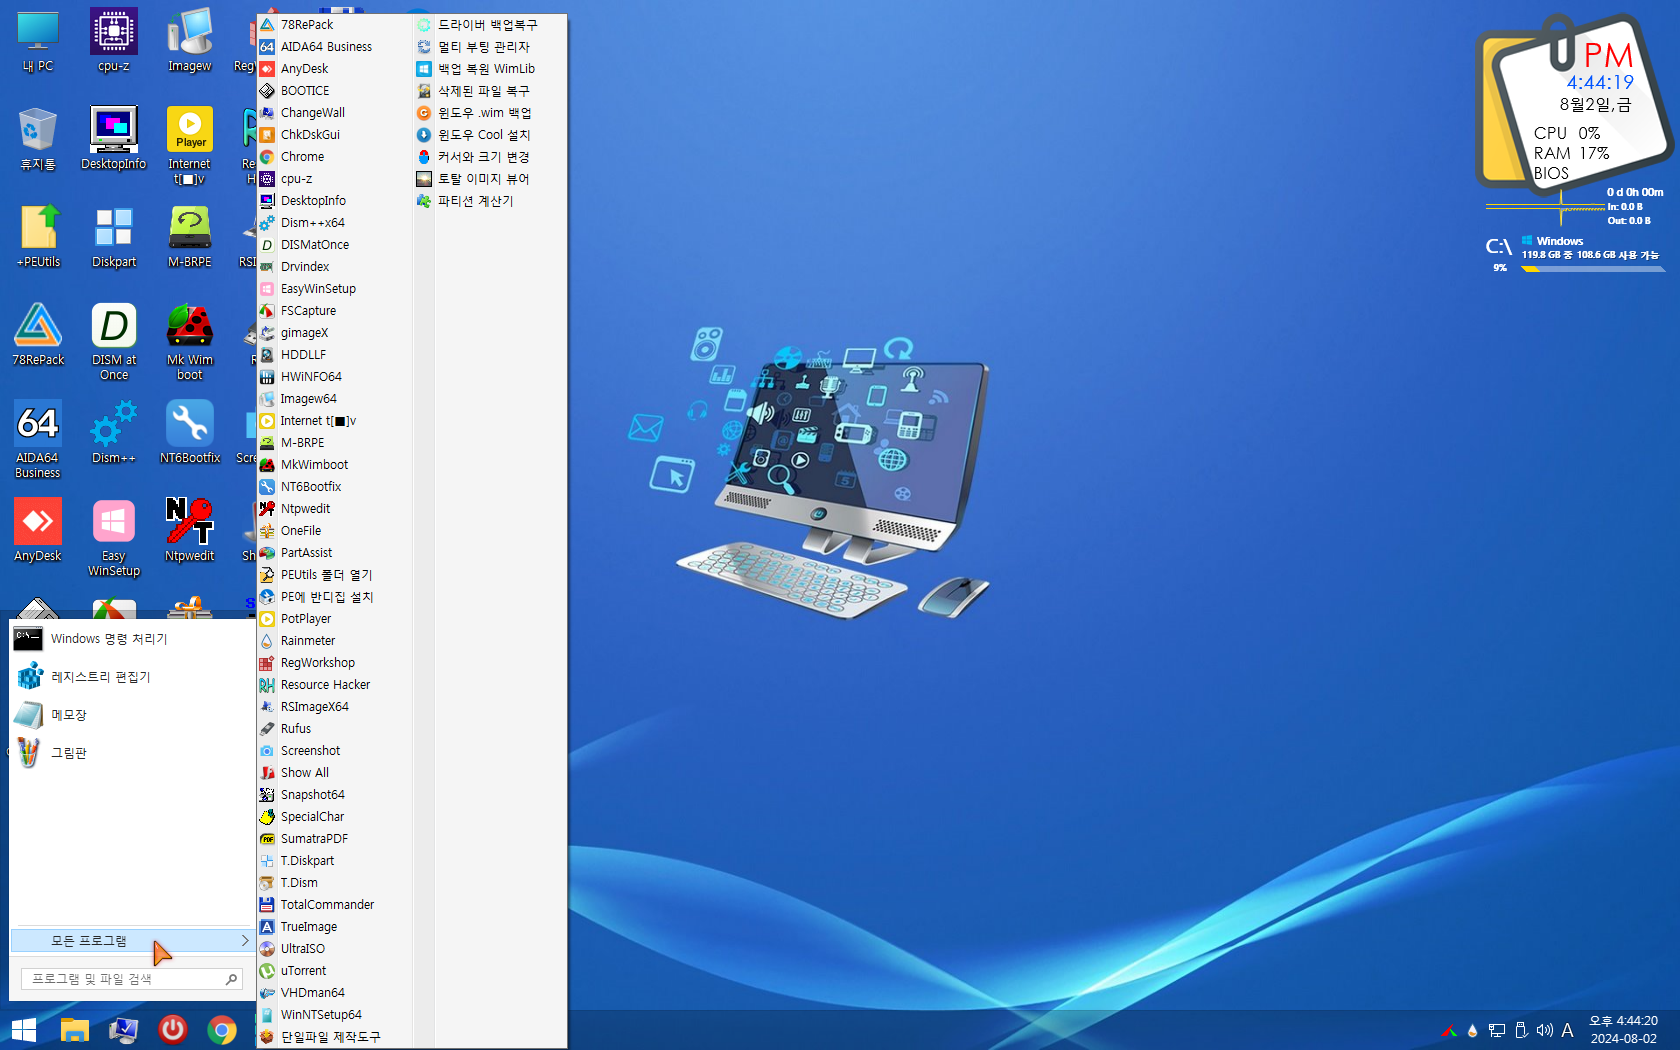
Task: Click the taskbar clock showing 오후 4:44:20
Action: click(1623, 1030)
